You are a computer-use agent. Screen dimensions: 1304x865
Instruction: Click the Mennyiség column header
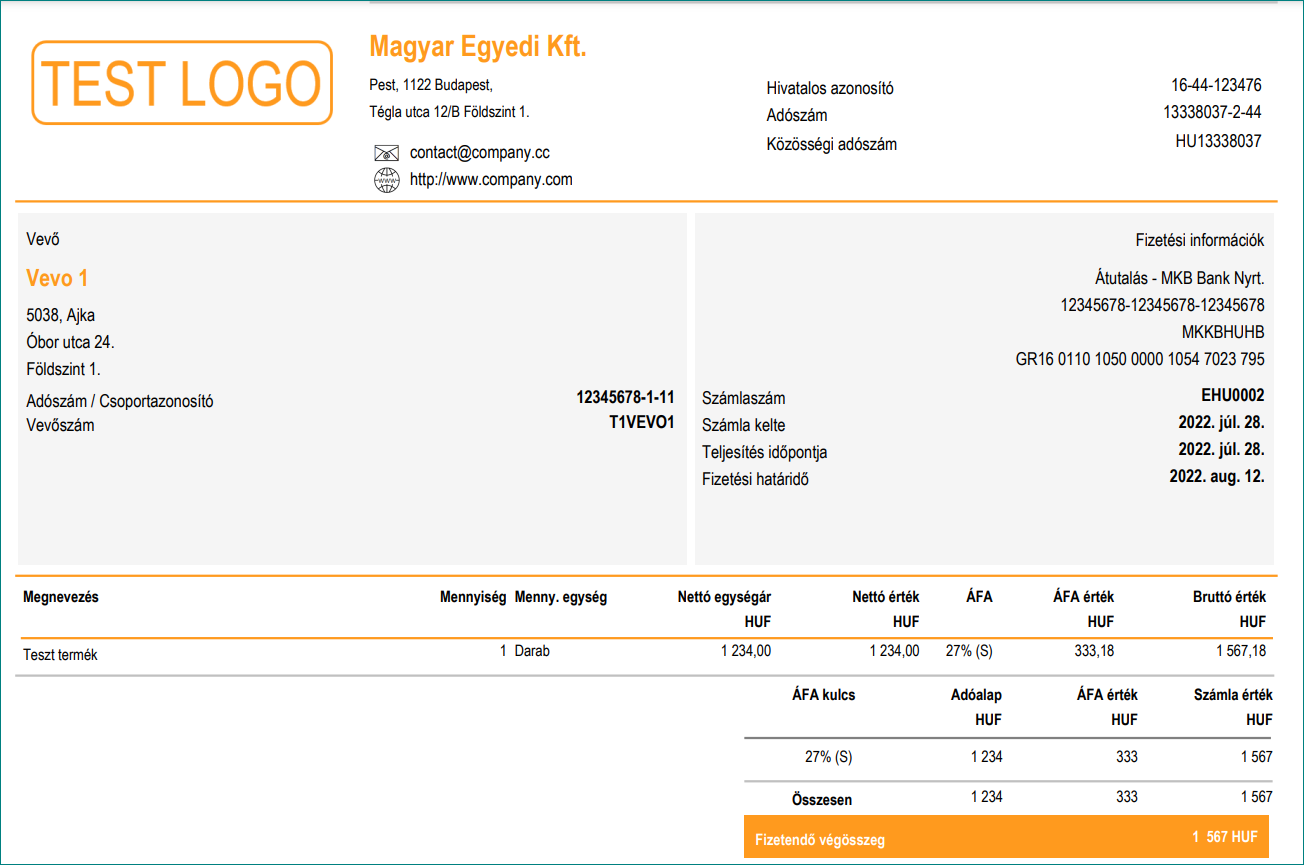(473, 597)
